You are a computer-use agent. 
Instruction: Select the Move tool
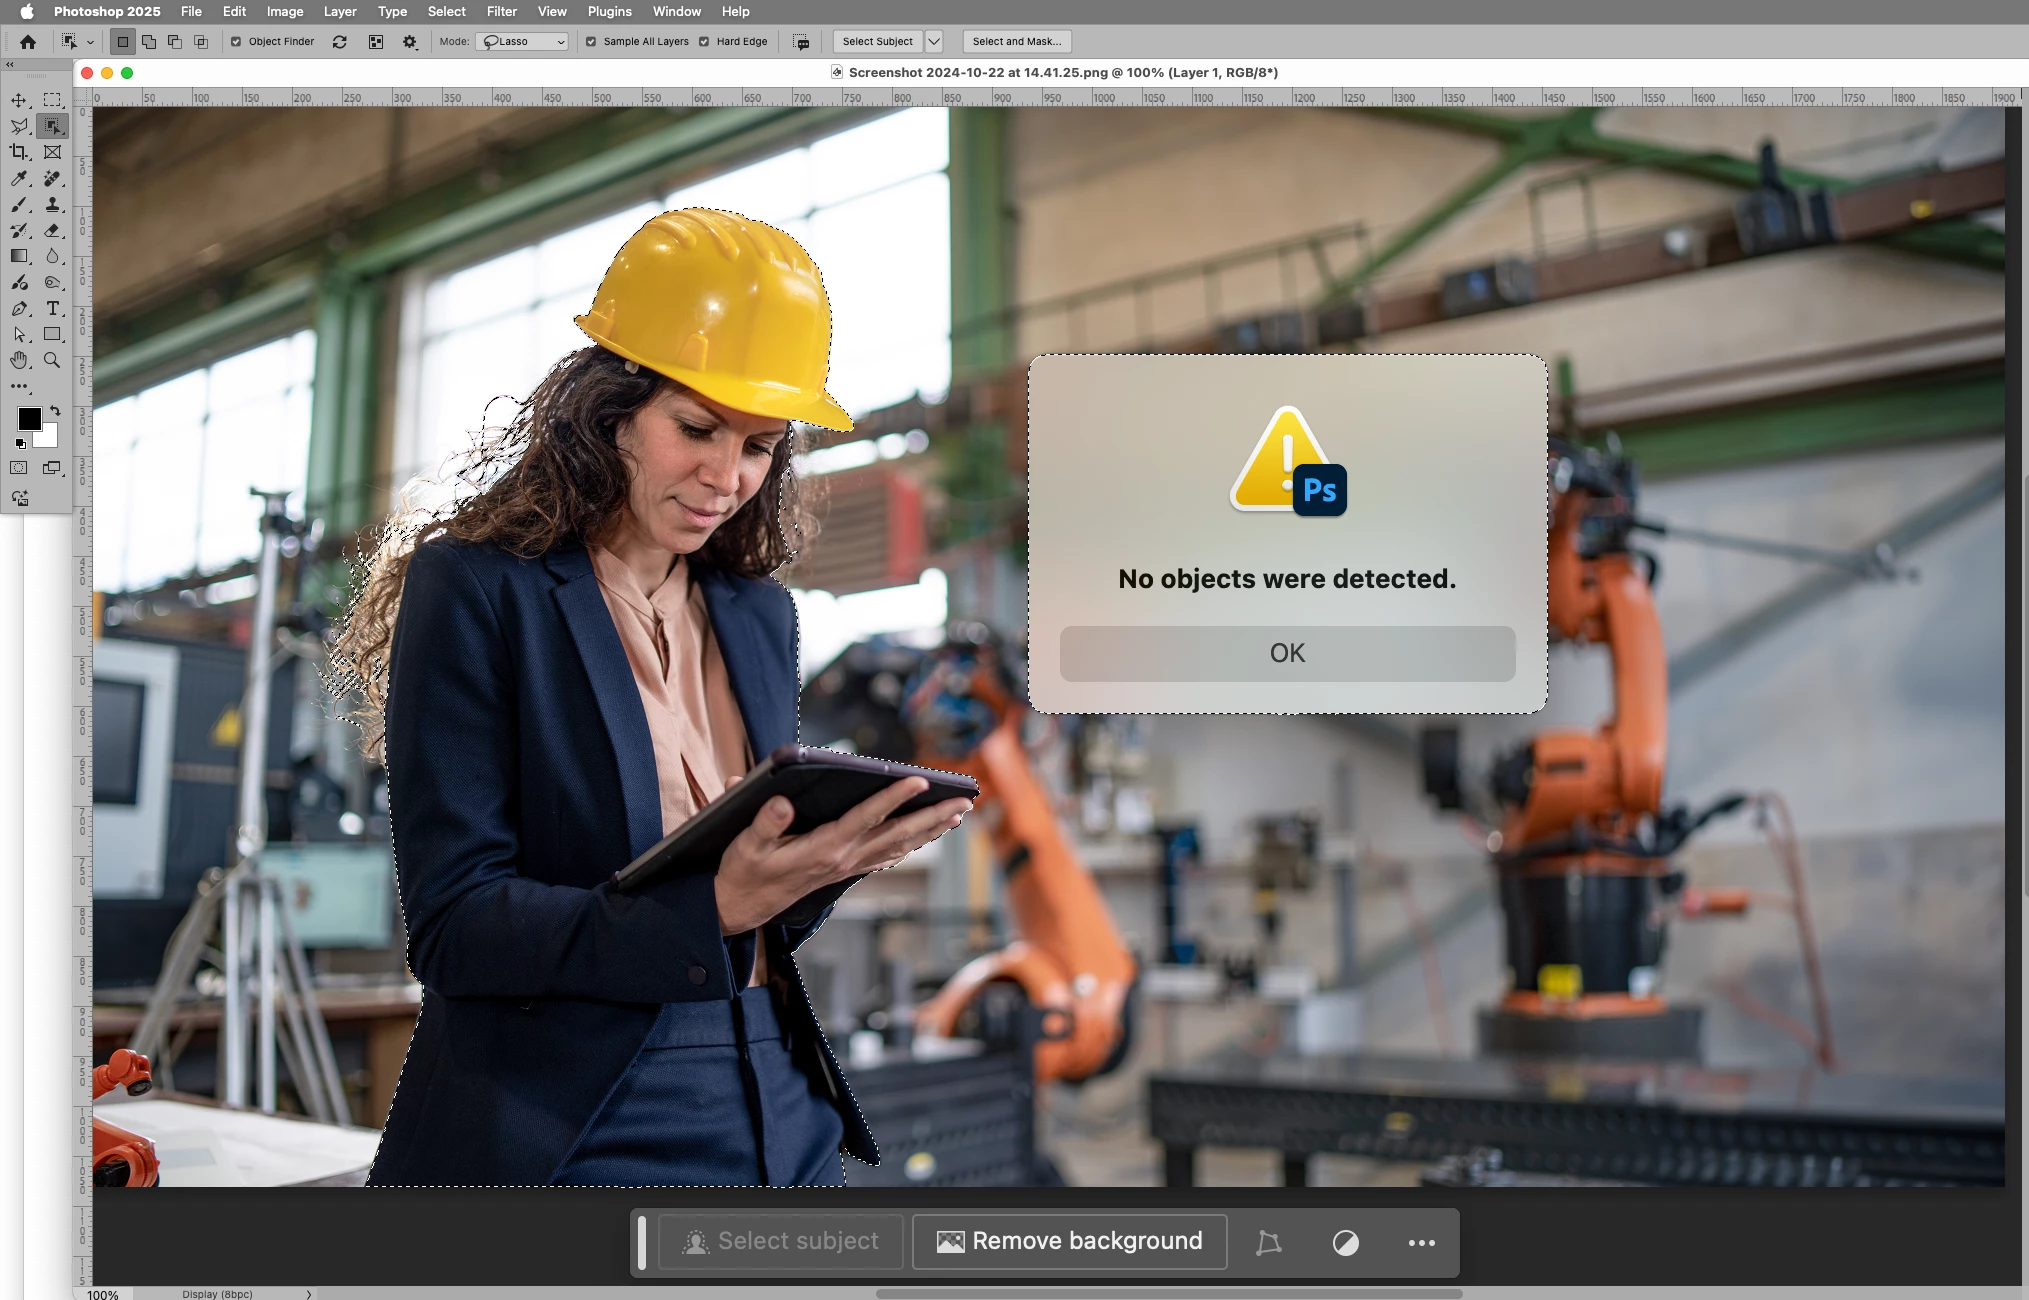pyautogui.click(x=19, y=100)
